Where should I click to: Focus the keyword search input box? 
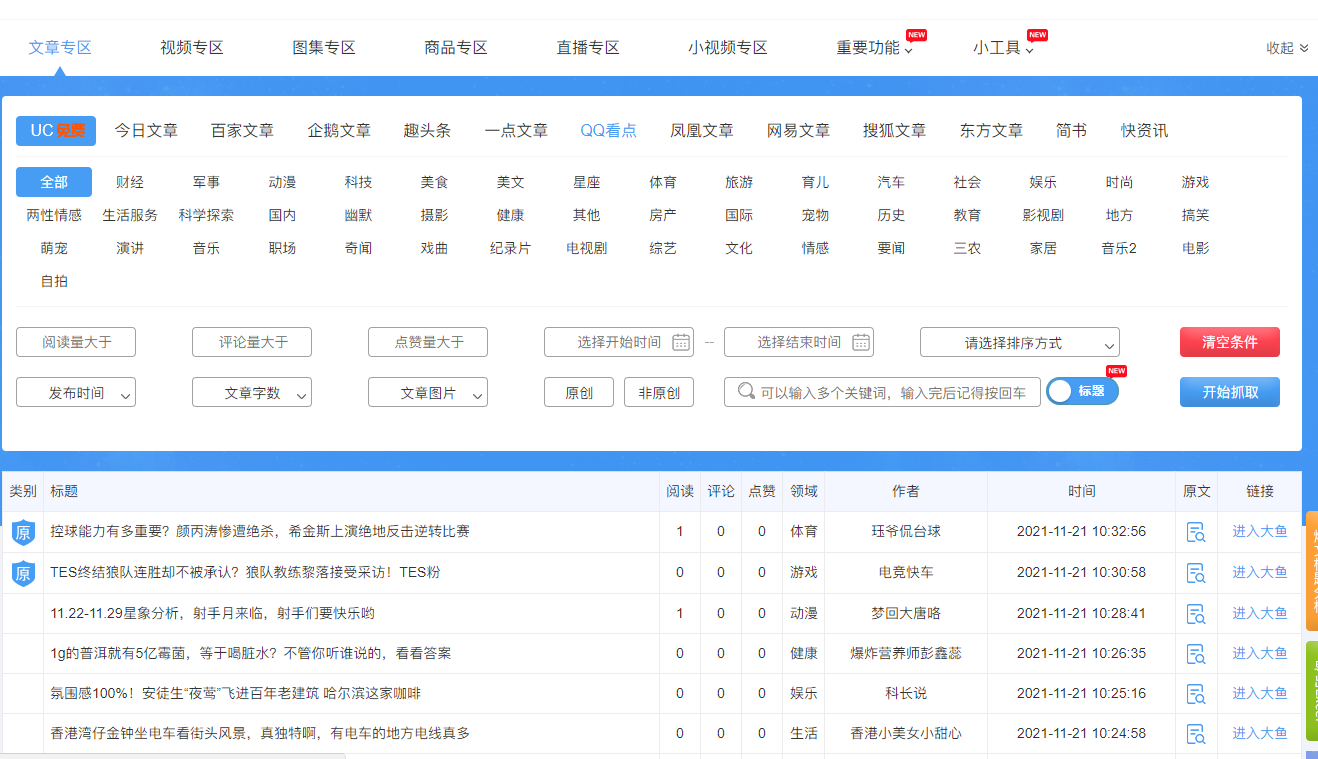882,392
